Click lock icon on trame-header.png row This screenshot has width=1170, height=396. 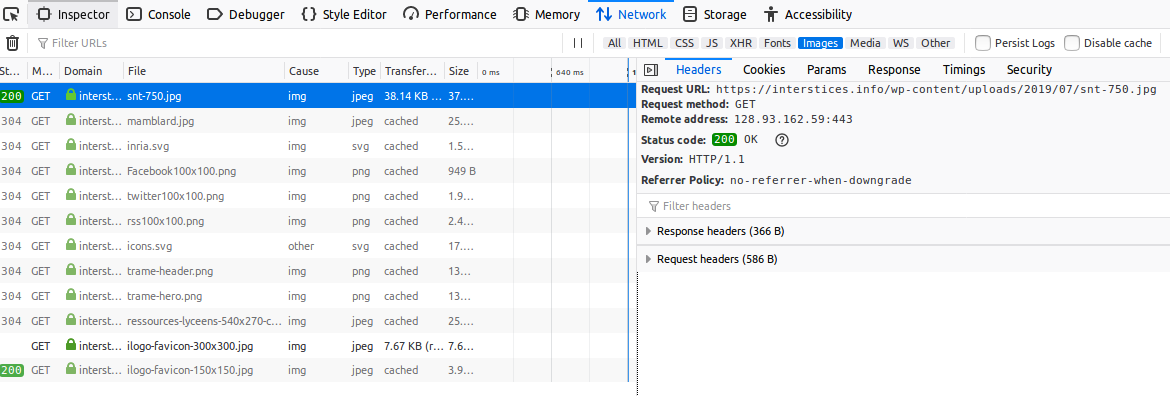coord(71,271)
